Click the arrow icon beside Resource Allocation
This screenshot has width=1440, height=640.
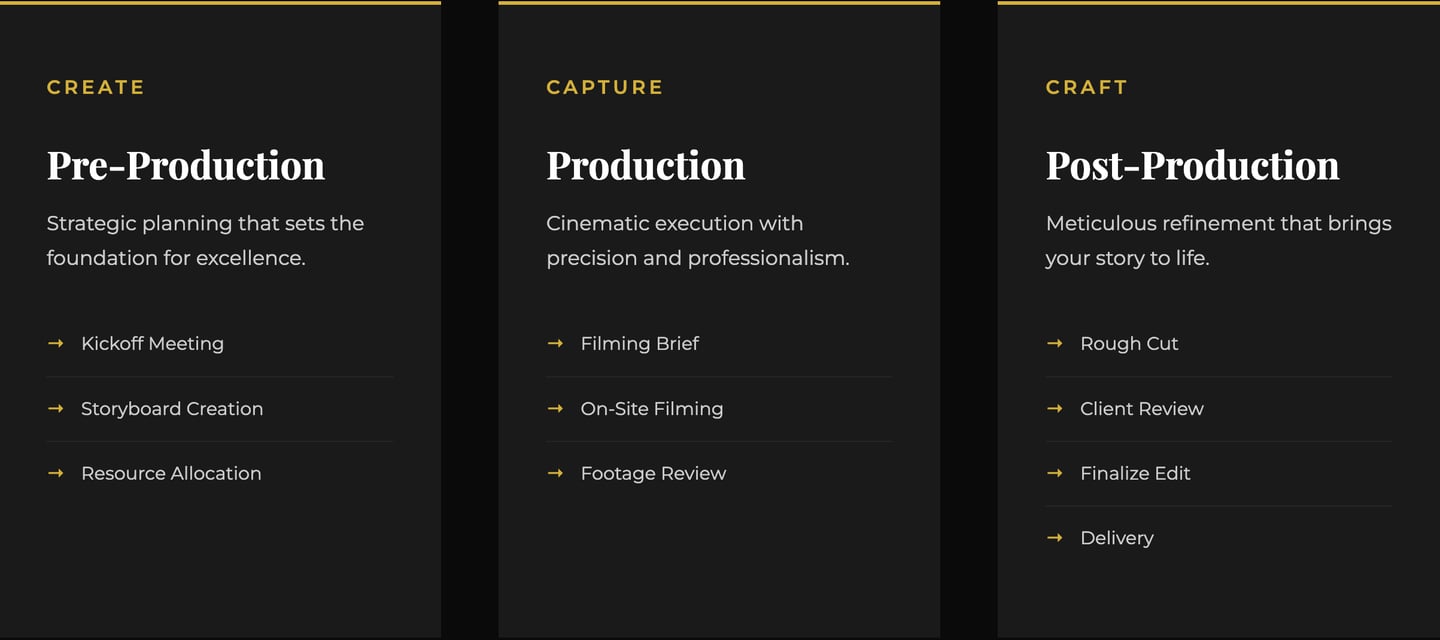(55, 473)
